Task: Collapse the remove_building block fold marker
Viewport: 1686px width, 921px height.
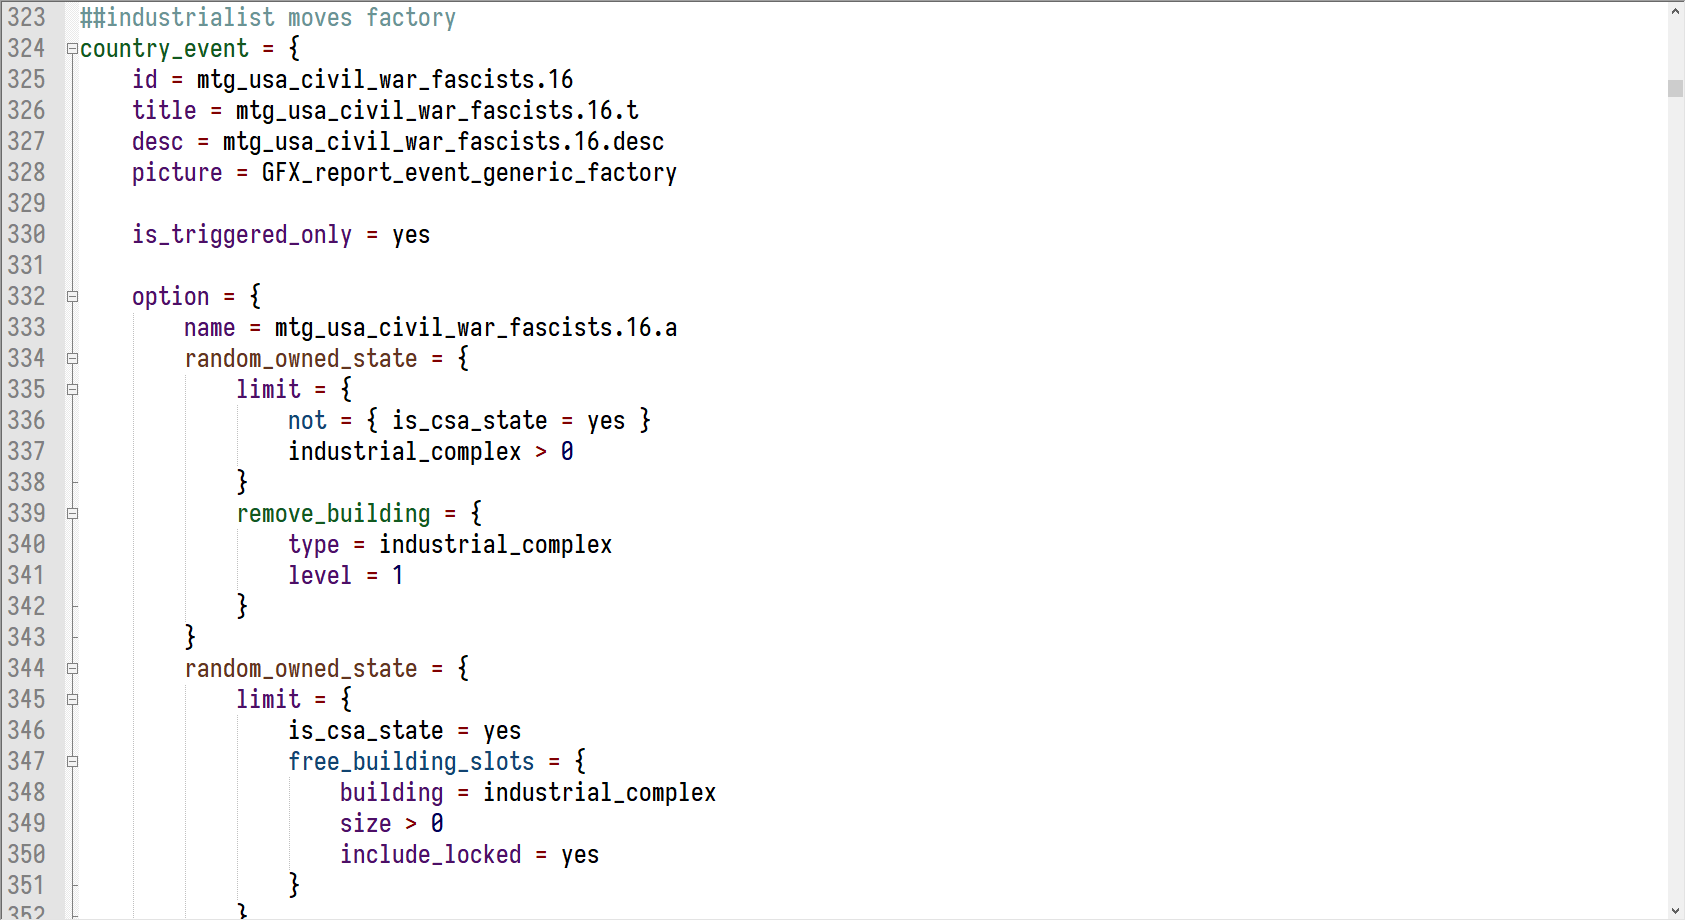Action: pos(72,514)
